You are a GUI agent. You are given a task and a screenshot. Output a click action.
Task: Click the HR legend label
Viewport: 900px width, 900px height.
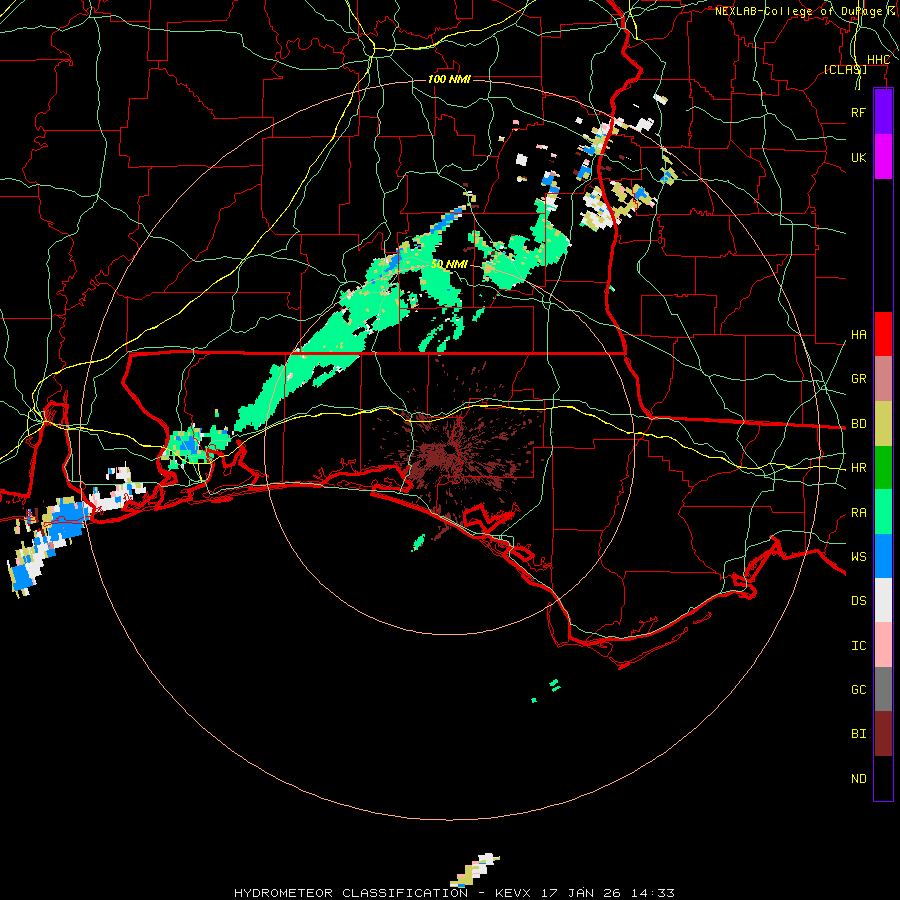(858, 468)
